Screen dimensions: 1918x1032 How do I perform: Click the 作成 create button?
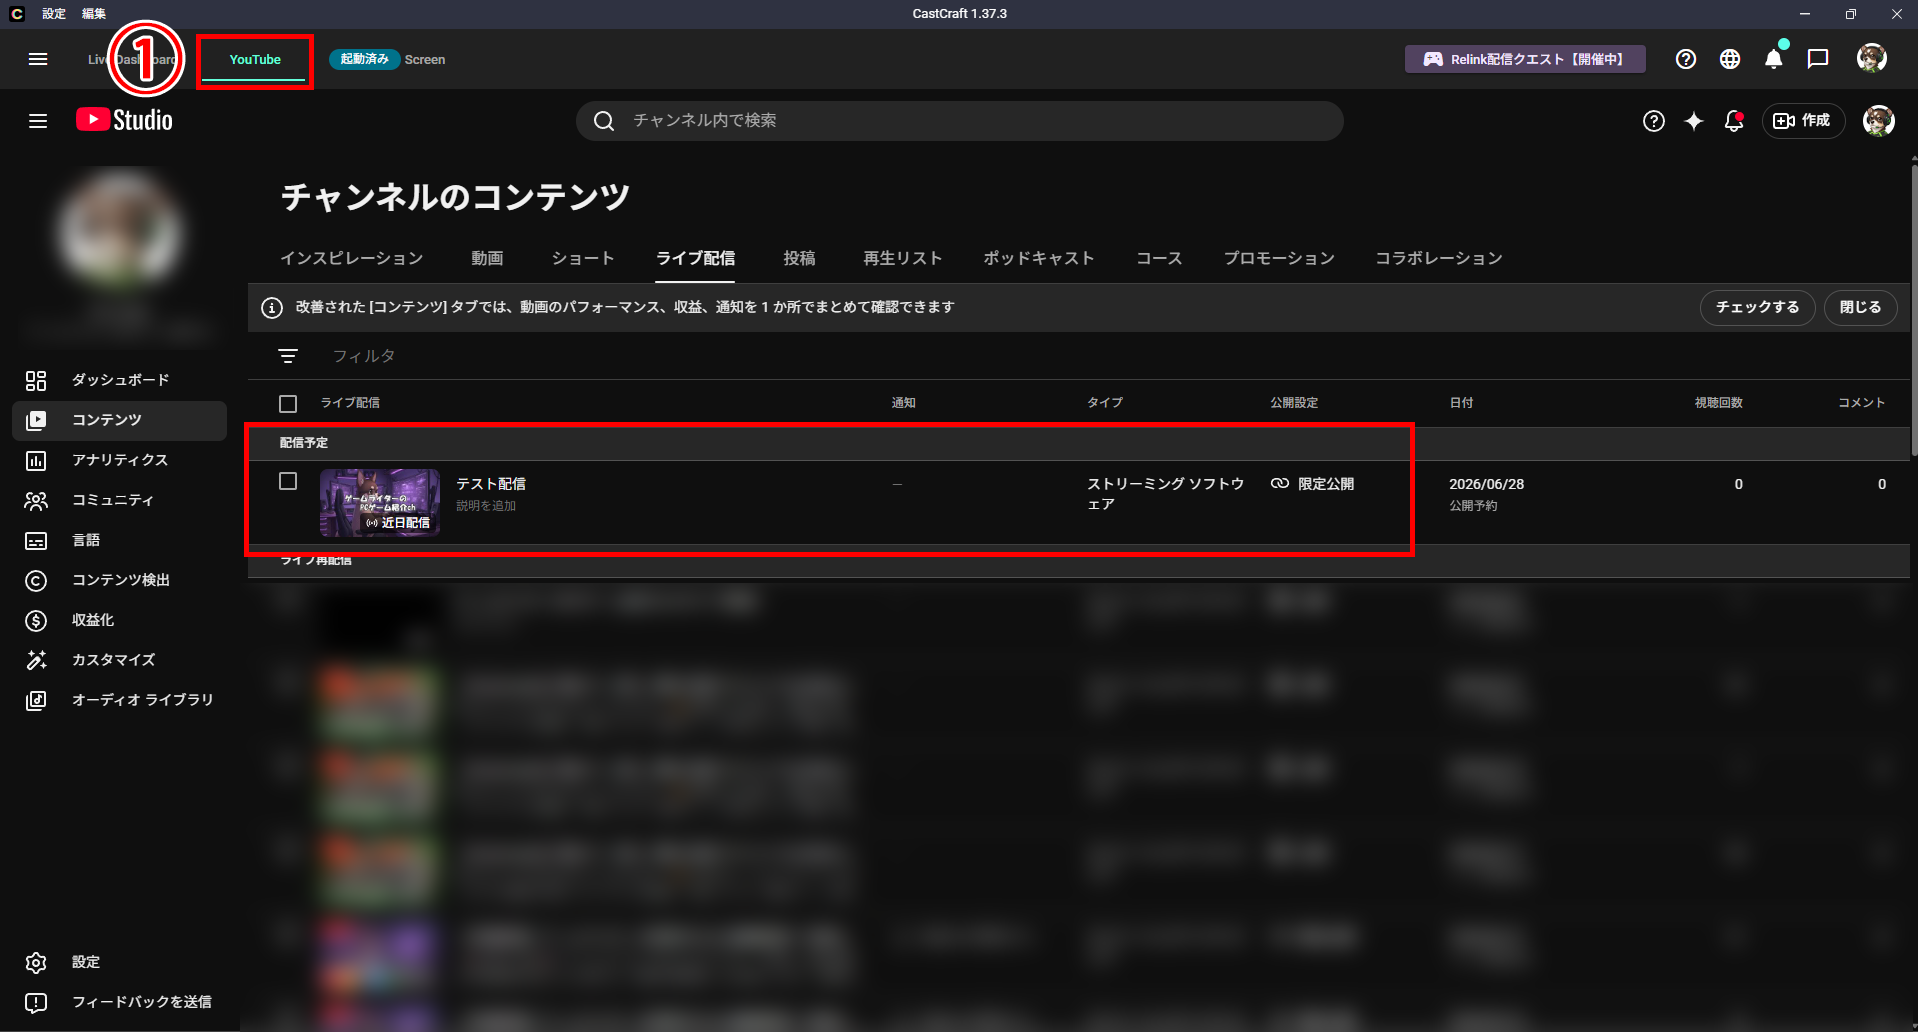[x=1803, y=121]
